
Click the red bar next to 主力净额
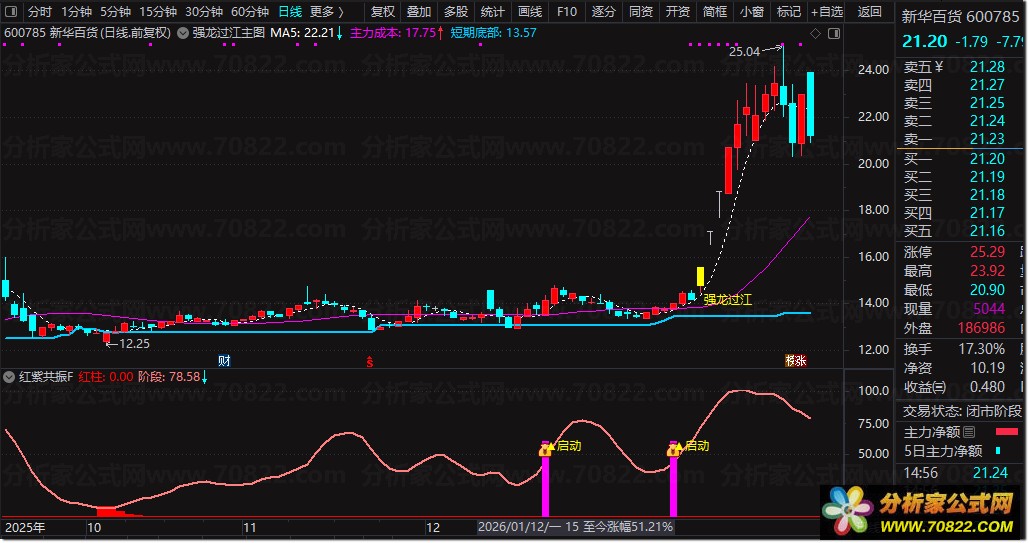[1006, 432]
